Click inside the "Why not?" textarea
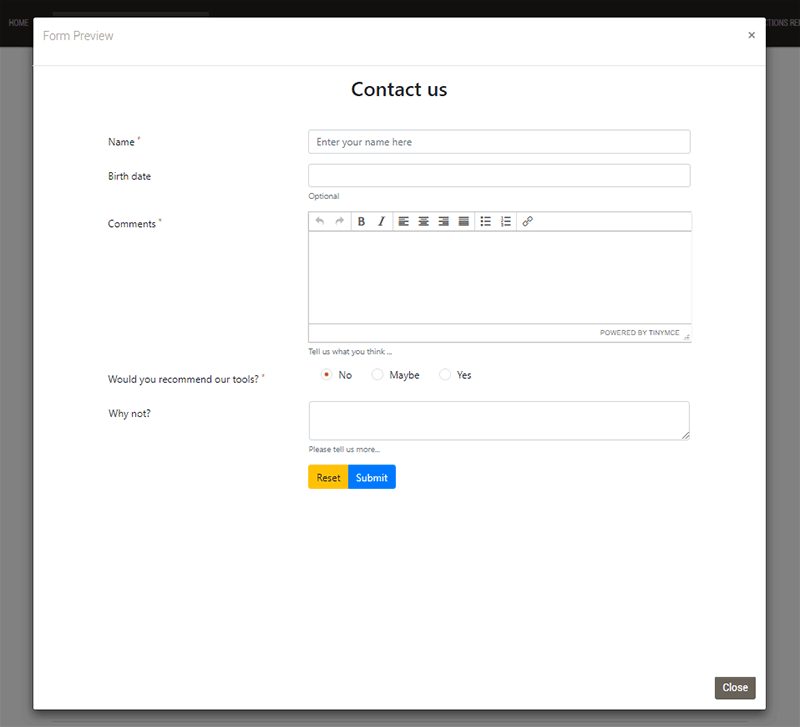800x727 pixels. coord(499,420)
